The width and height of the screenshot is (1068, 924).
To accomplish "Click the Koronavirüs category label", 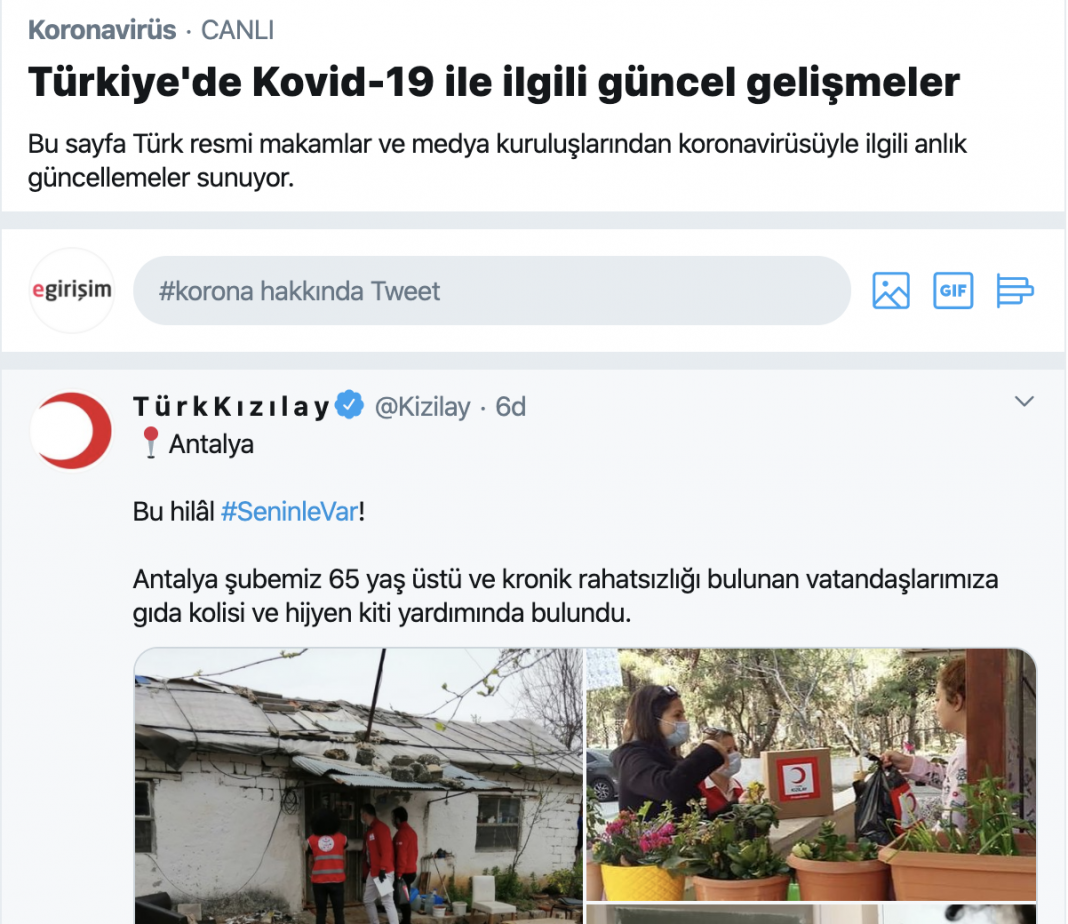I will coord(102,30).
